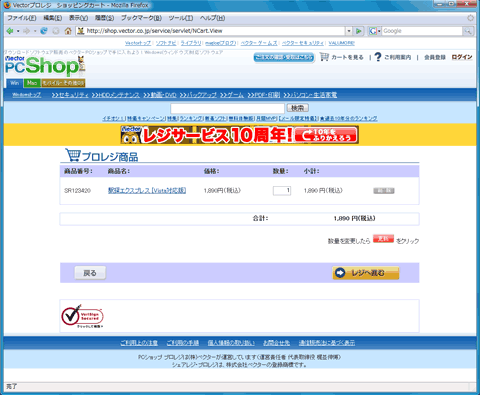Click the Vector PCShop logo
Screen dimensions: 480x395
pos(45,65)
